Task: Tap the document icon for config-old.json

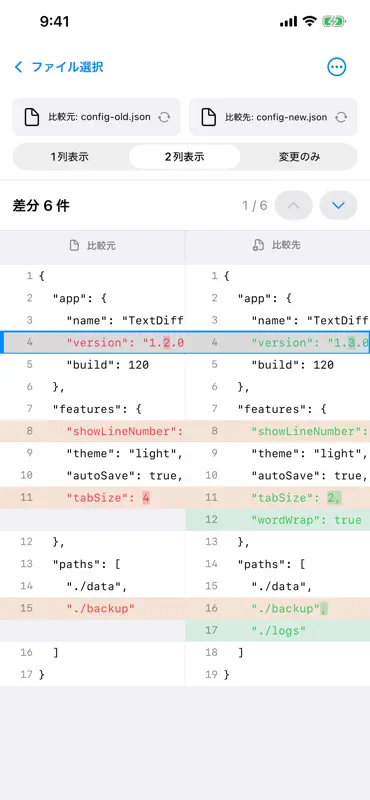Action: [x=32, y=117]
